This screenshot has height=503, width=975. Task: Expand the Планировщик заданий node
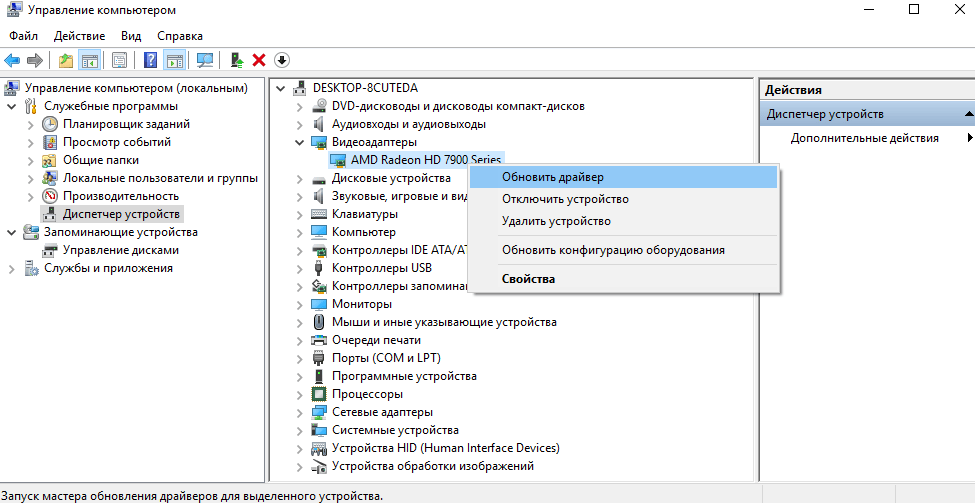point(31,124)
